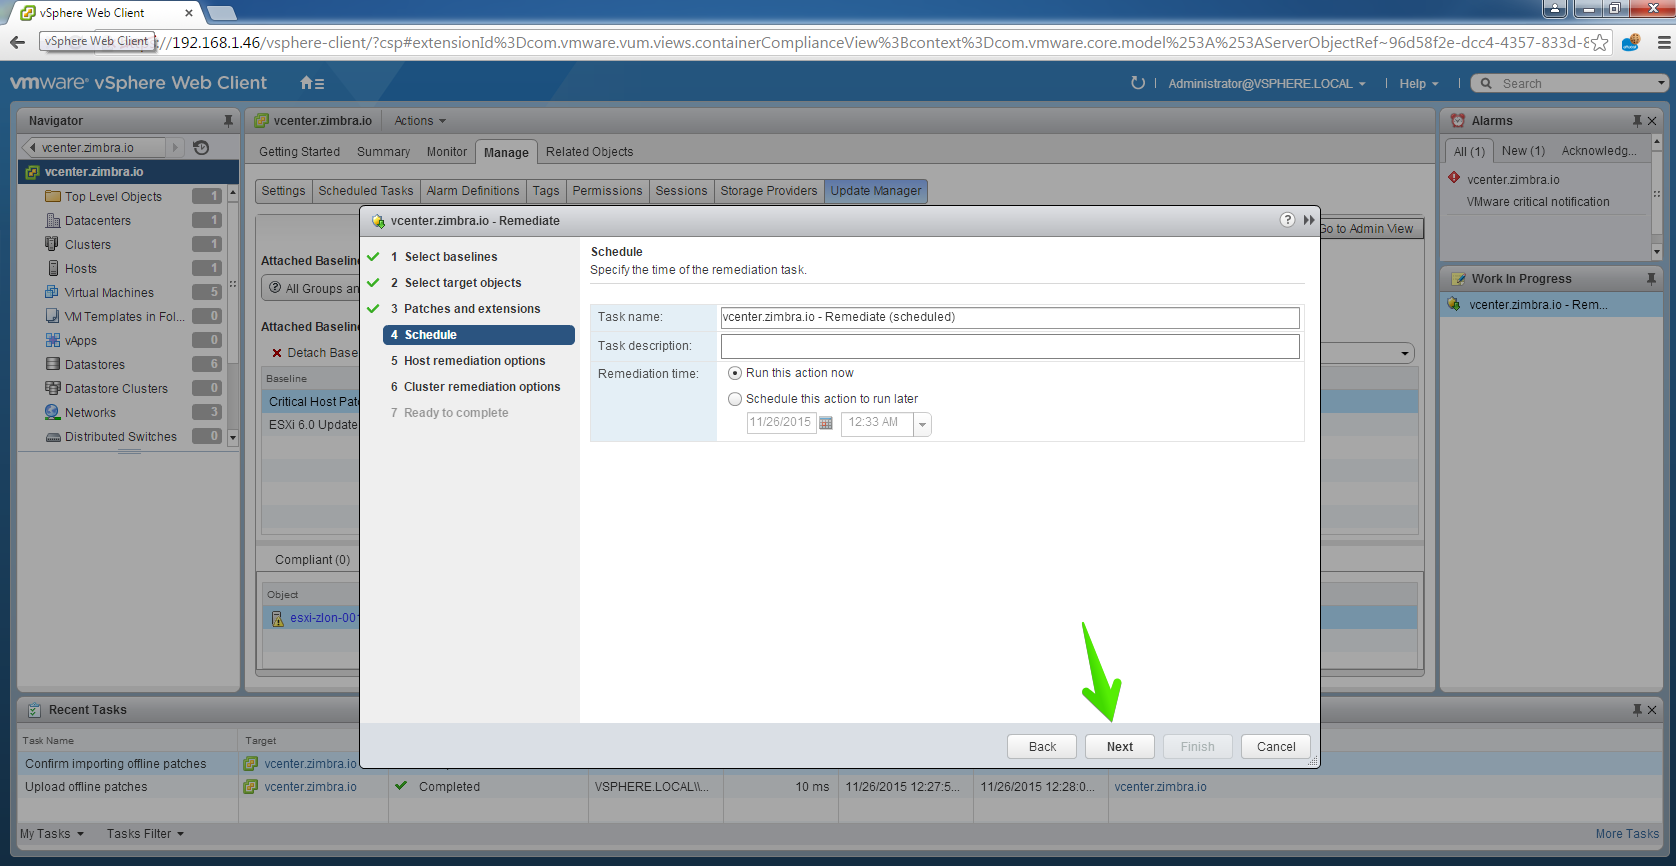Open the Permissions sub-tab
Image resolution: width=1676 pixels, height=866 pixels.
tap(607, 191)
